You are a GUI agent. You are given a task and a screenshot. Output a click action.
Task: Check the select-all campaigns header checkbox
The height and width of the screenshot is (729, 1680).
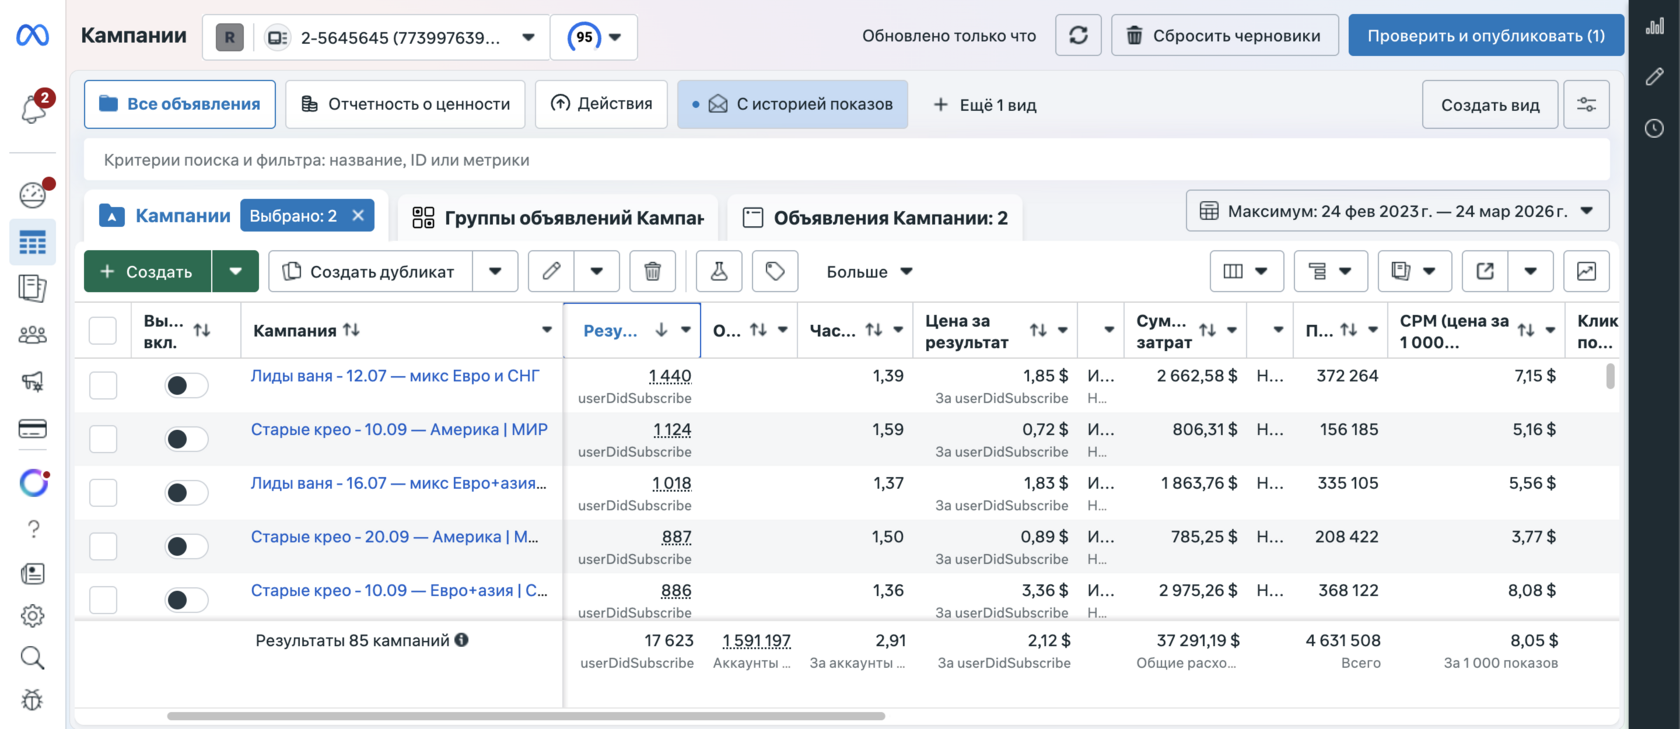[103, 331]
